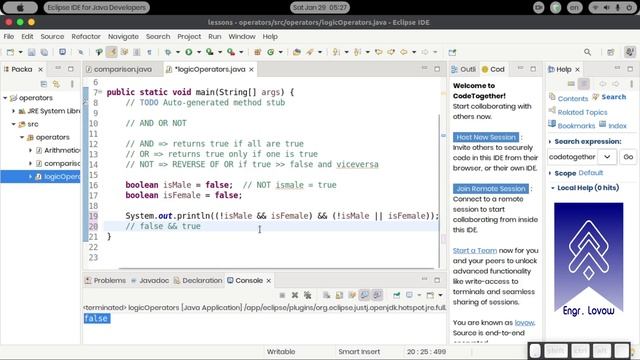Click the Pin Console icon
Viewport: 640px width, 360px height.
(396, 295)
